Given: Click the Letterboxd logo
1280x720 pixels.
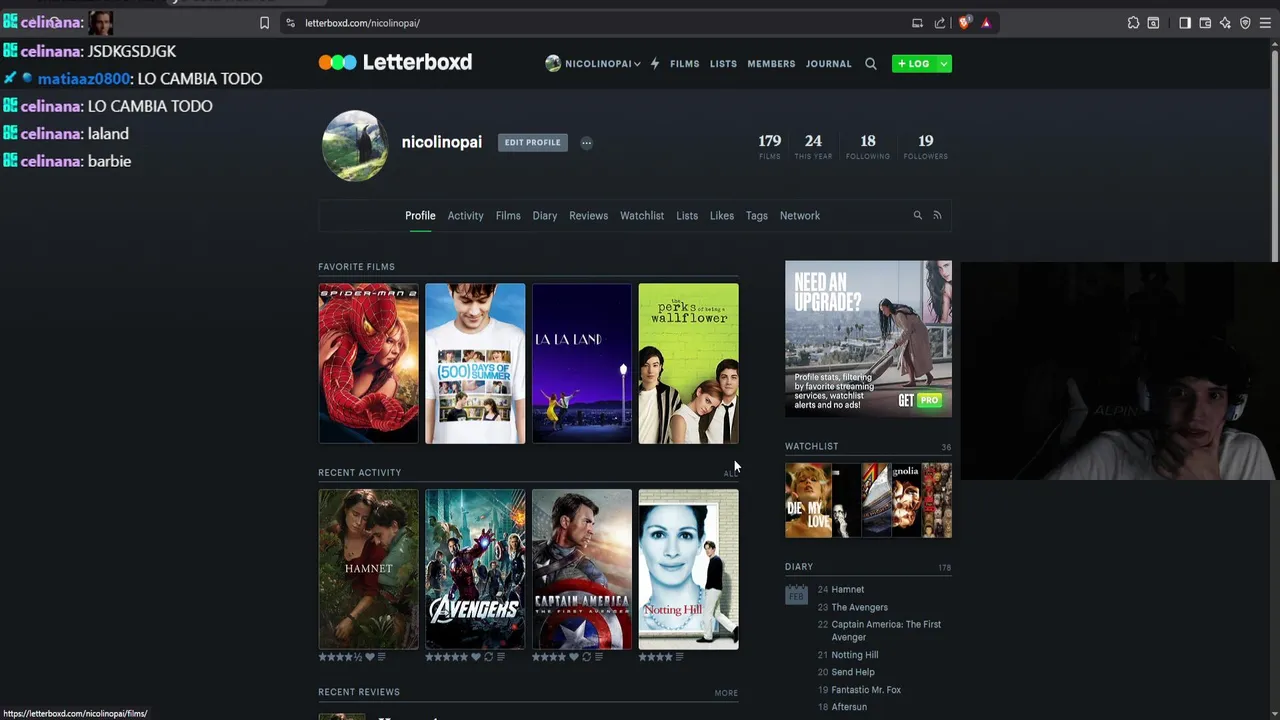Looking at the screenshot, I should tap(395, 62).
